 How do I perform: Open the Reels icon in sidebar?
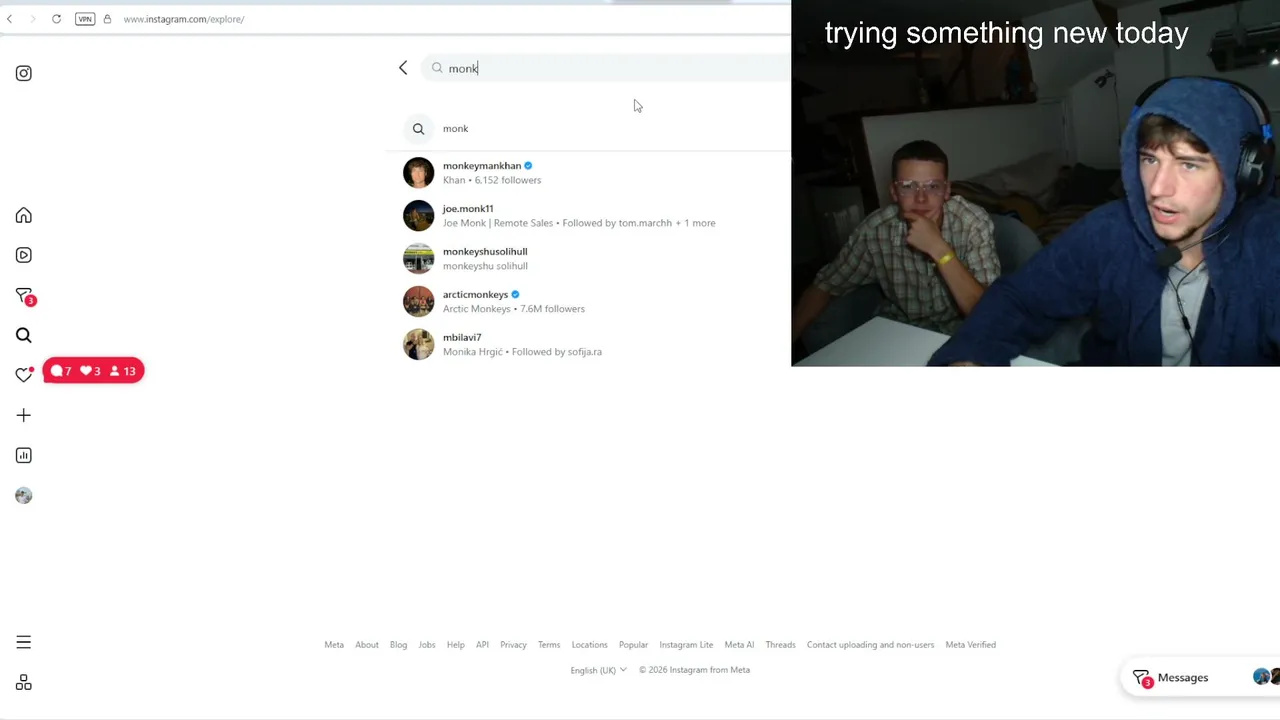pos(24,255)
